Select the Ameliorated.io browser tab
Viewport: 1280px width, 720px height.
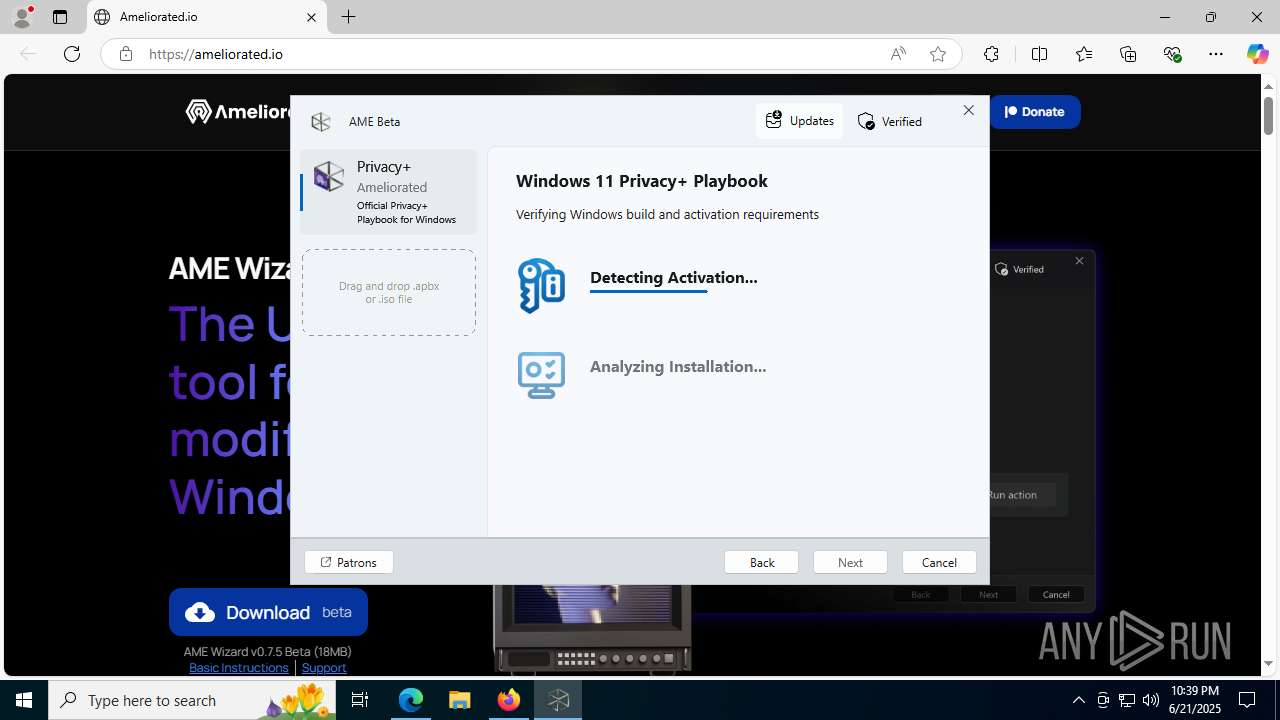[x=207, y=17]
